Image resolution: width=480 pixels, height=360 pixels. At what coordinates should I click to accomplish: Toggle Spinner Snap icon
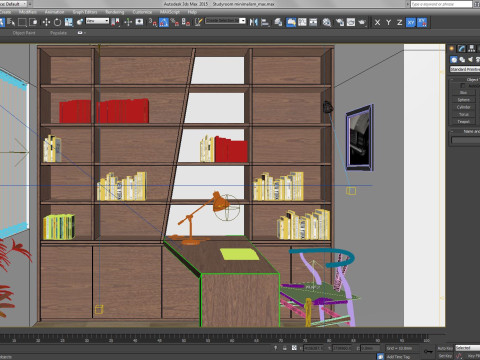(186, 22)
